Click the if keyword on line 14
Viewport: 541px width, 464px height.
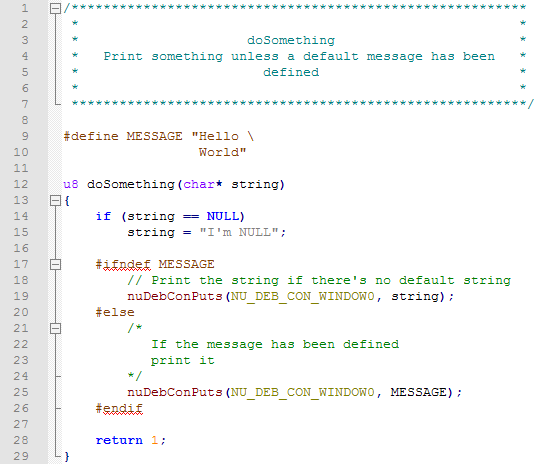103,216
